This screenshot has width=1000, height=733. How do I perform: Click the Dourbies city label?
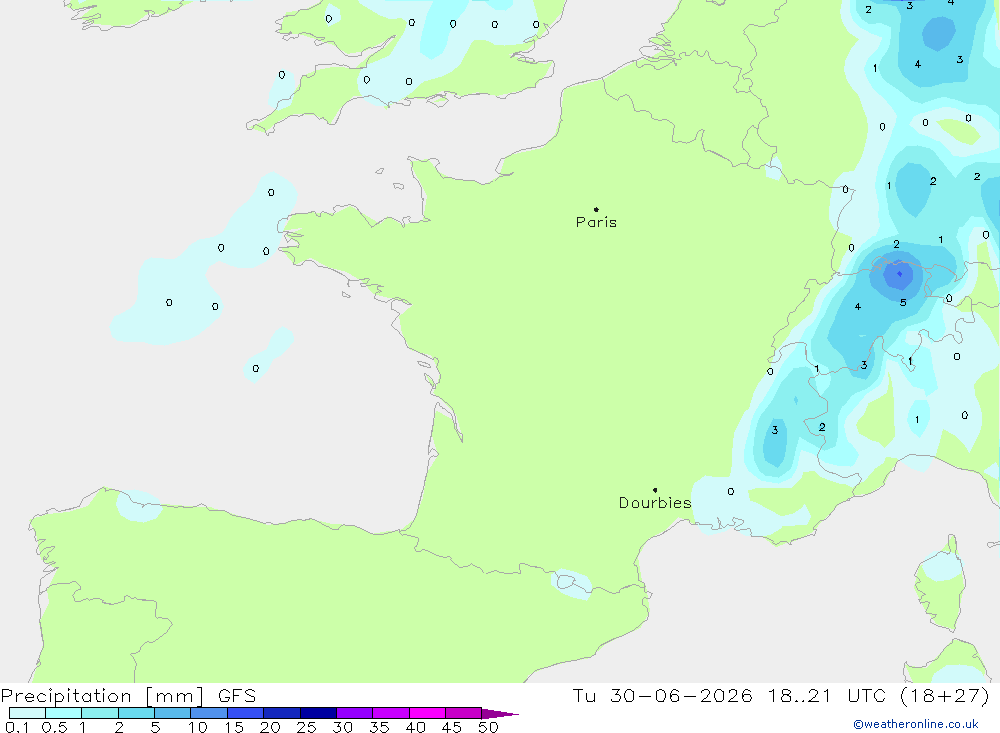coord(655,503)
